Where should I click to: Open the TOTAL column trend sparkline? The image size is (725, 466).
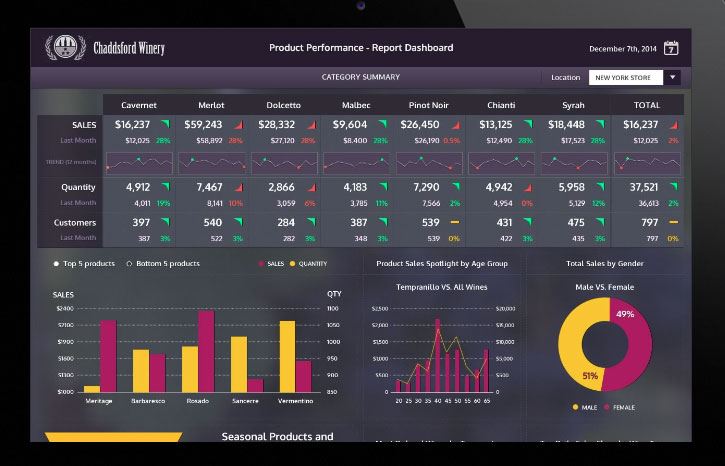click(647, 163)
